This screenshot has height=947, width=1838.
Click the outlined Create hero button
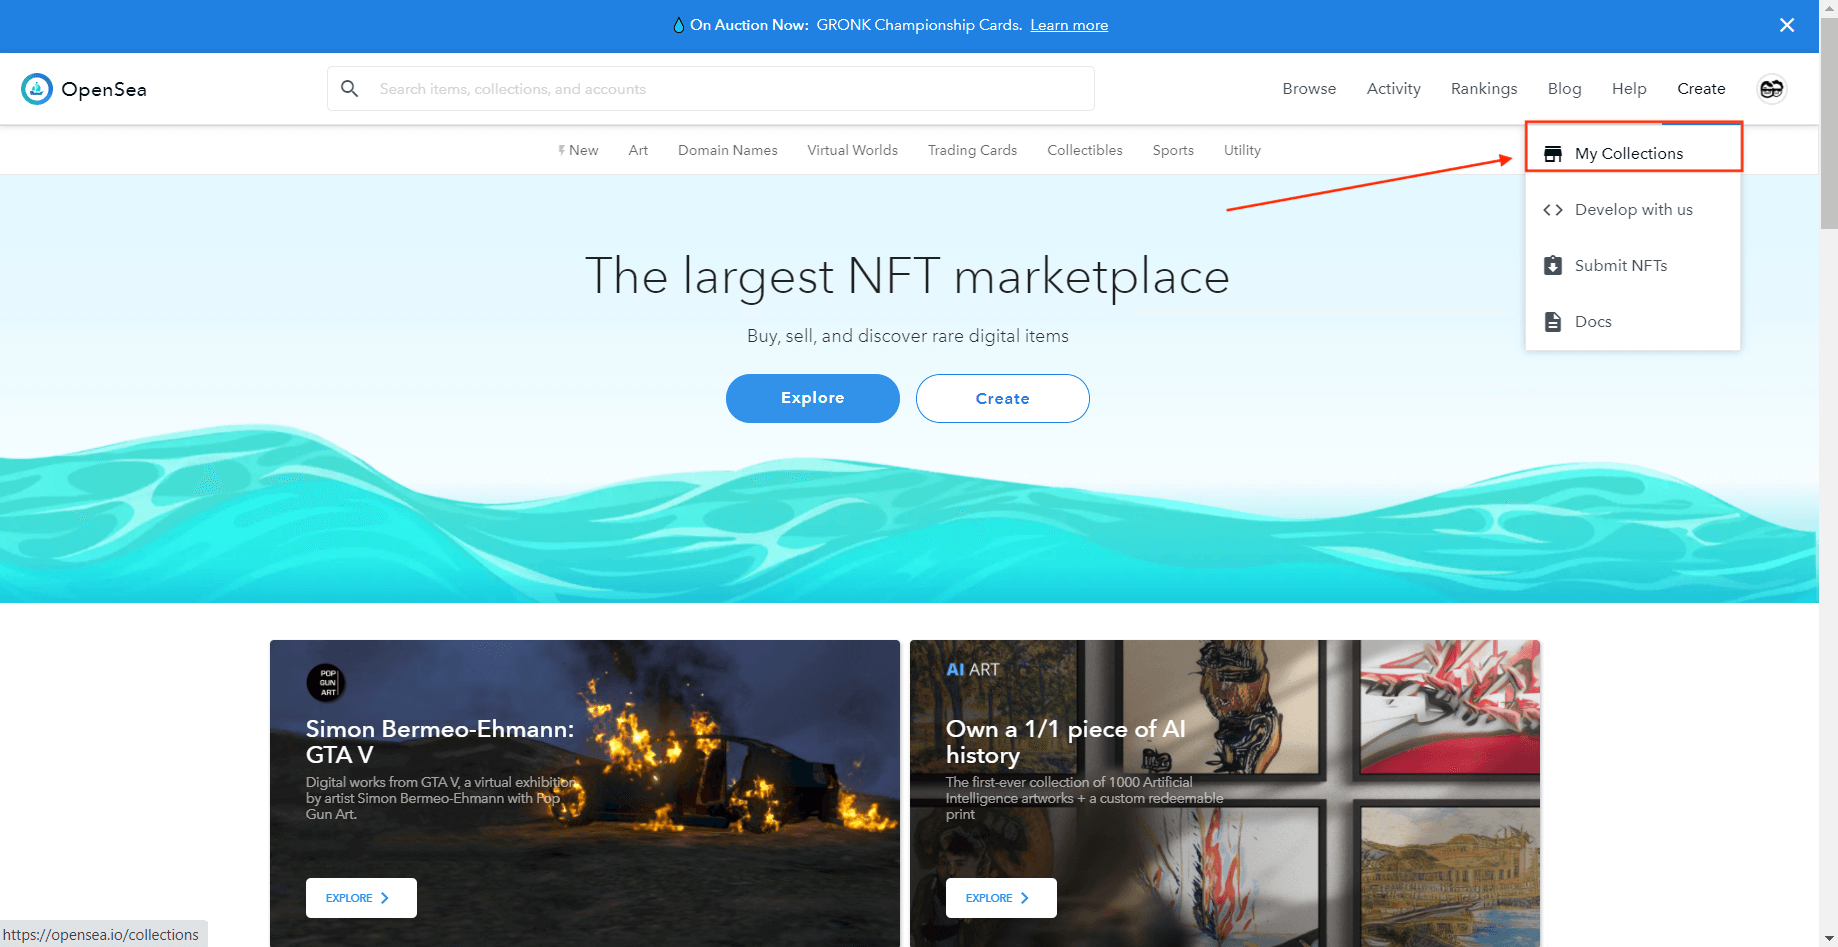(1002, 398)
